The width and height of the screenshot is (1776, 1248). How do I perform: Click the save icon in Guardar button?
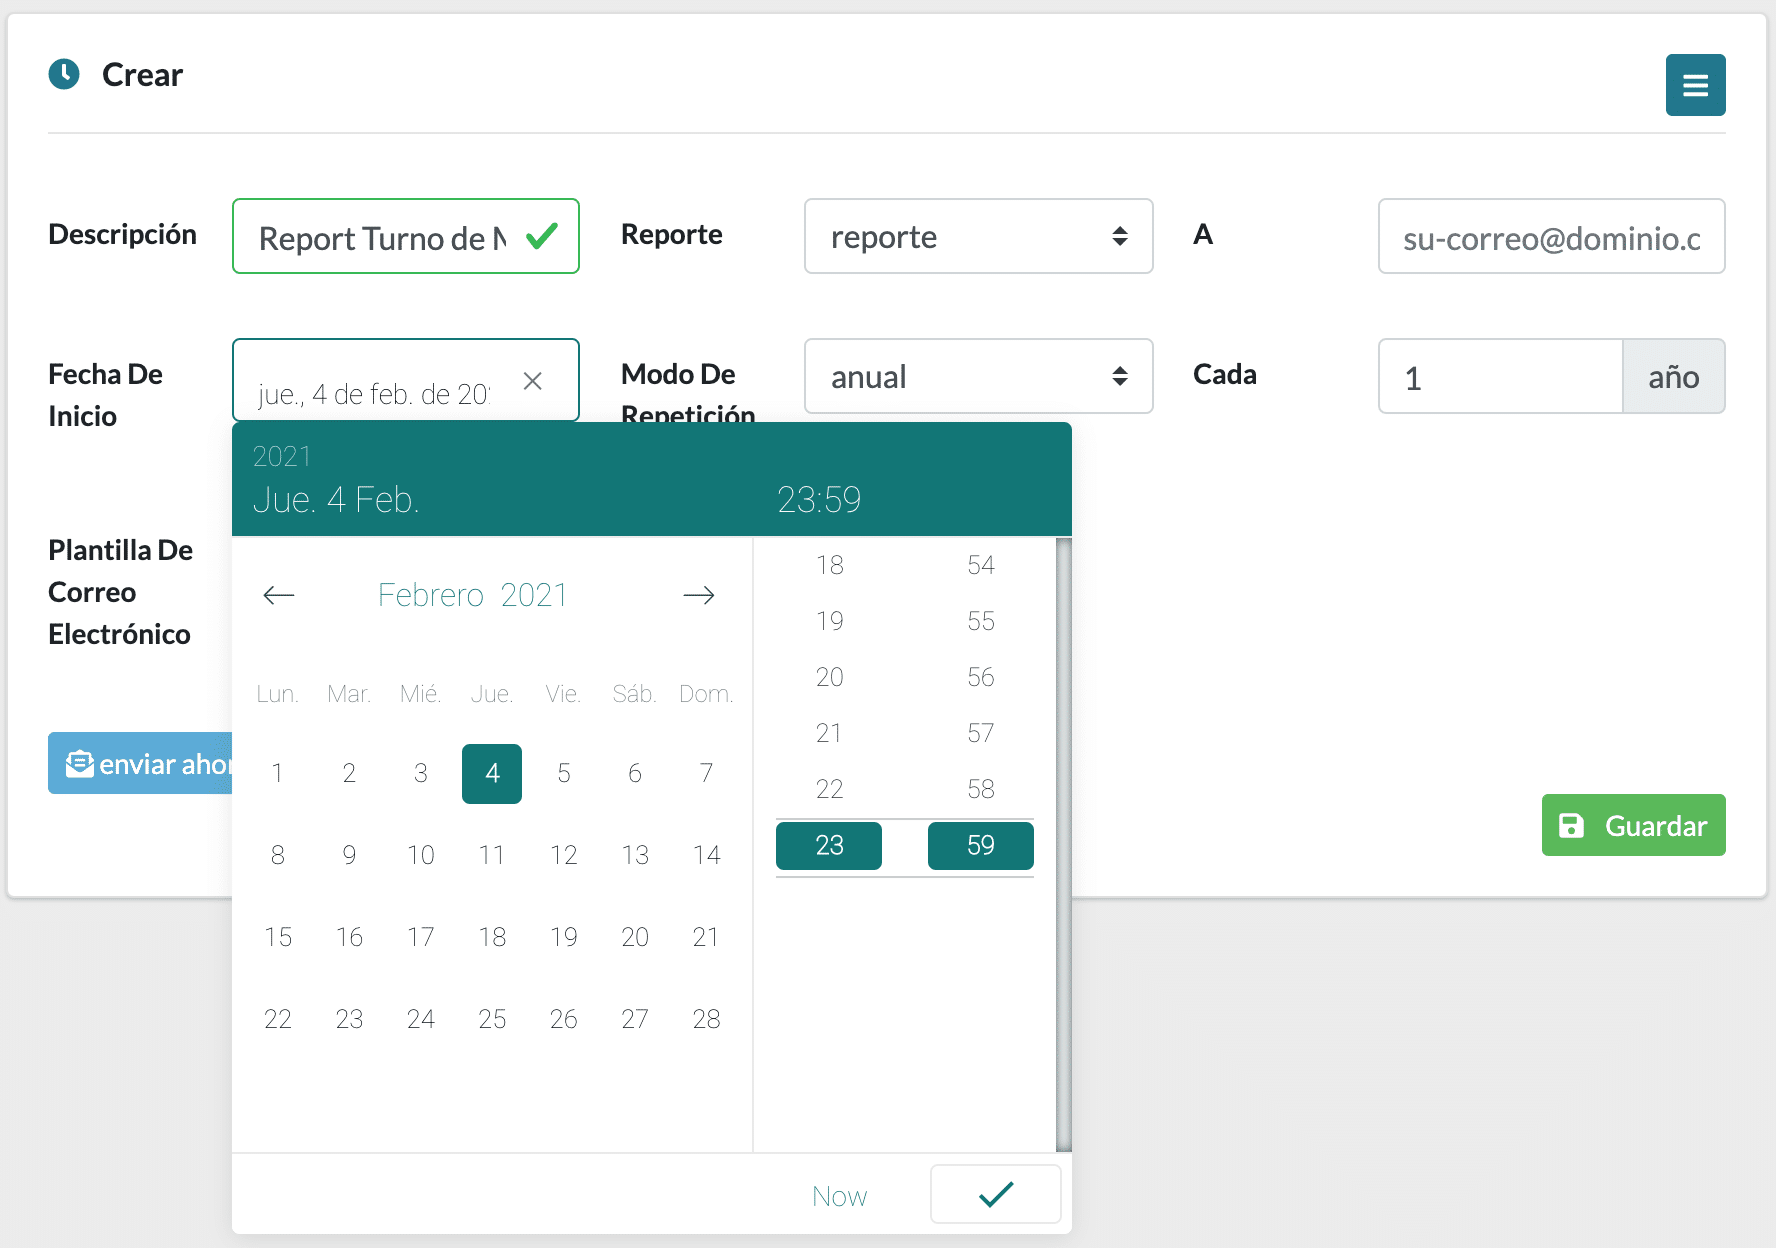1572,825
